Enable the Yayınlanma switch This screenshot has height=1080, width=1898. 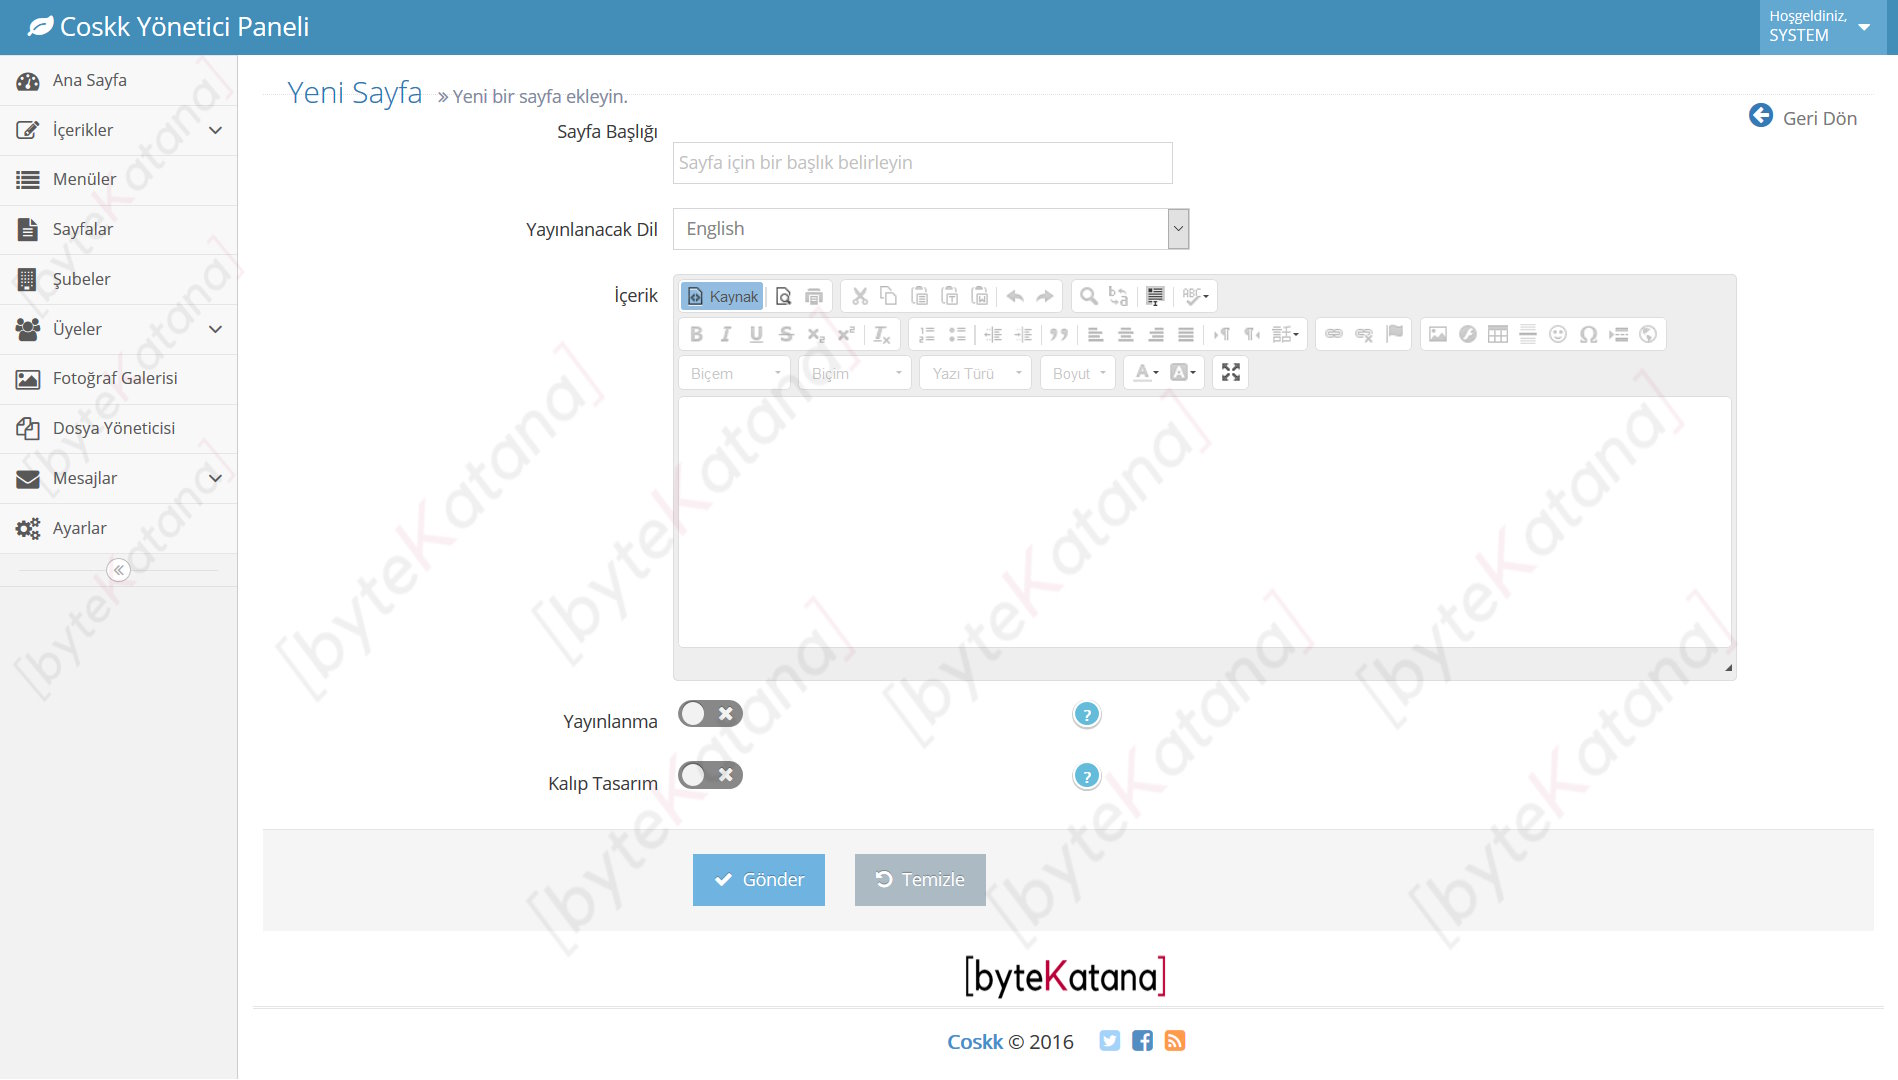(x=710, y=714)
